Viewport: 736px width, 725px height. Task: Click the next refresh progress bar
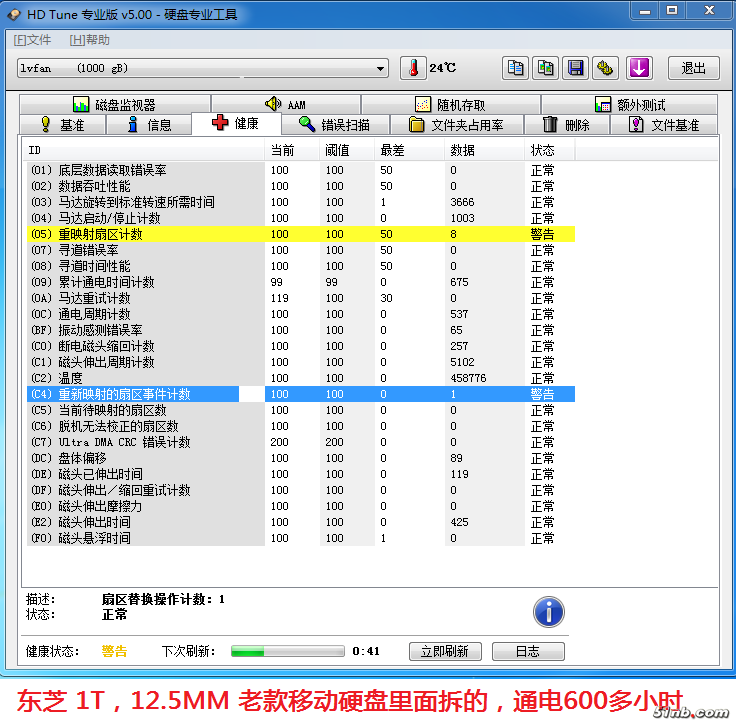287,651
